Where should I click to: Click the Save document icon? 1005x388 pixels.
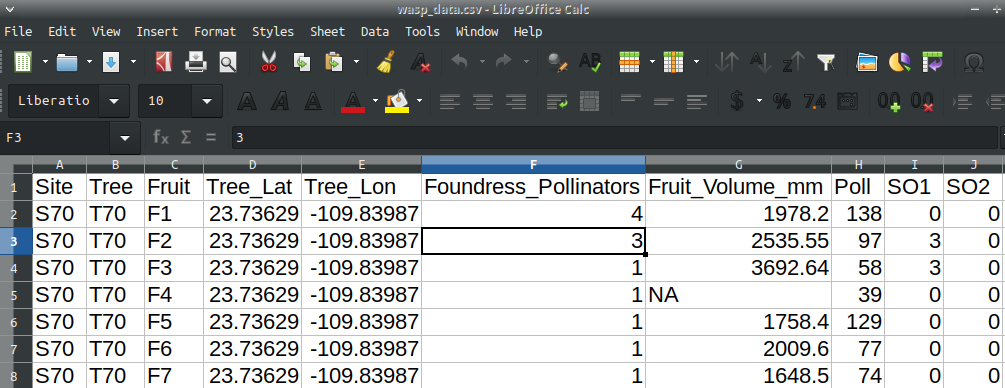[111, 62]
